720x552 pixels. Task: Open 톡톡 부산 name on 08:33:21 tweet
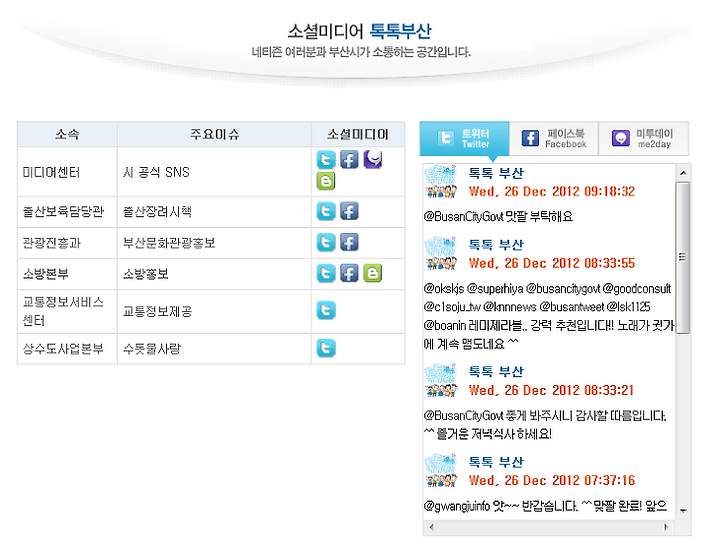tap(496, 371)
